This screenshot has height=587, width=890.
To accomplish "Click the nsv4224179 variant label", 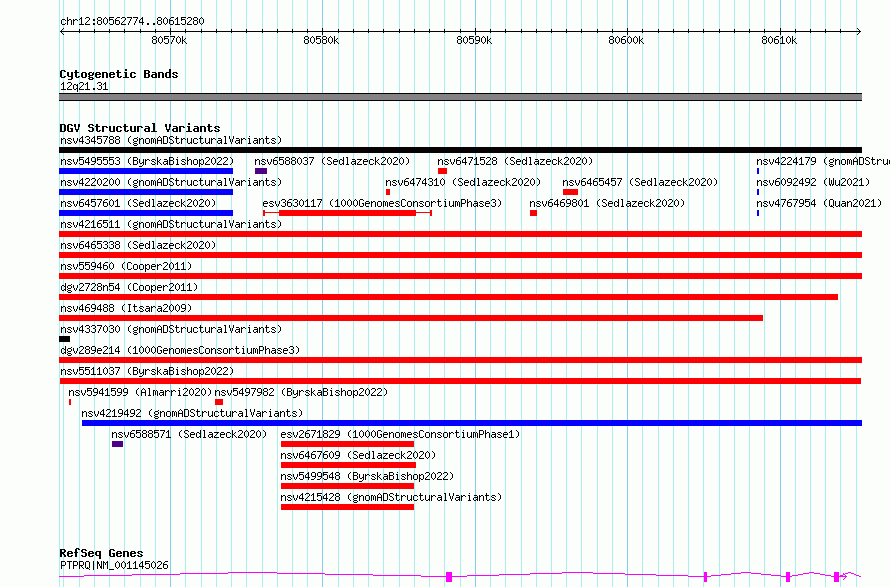I will (823, 161).
